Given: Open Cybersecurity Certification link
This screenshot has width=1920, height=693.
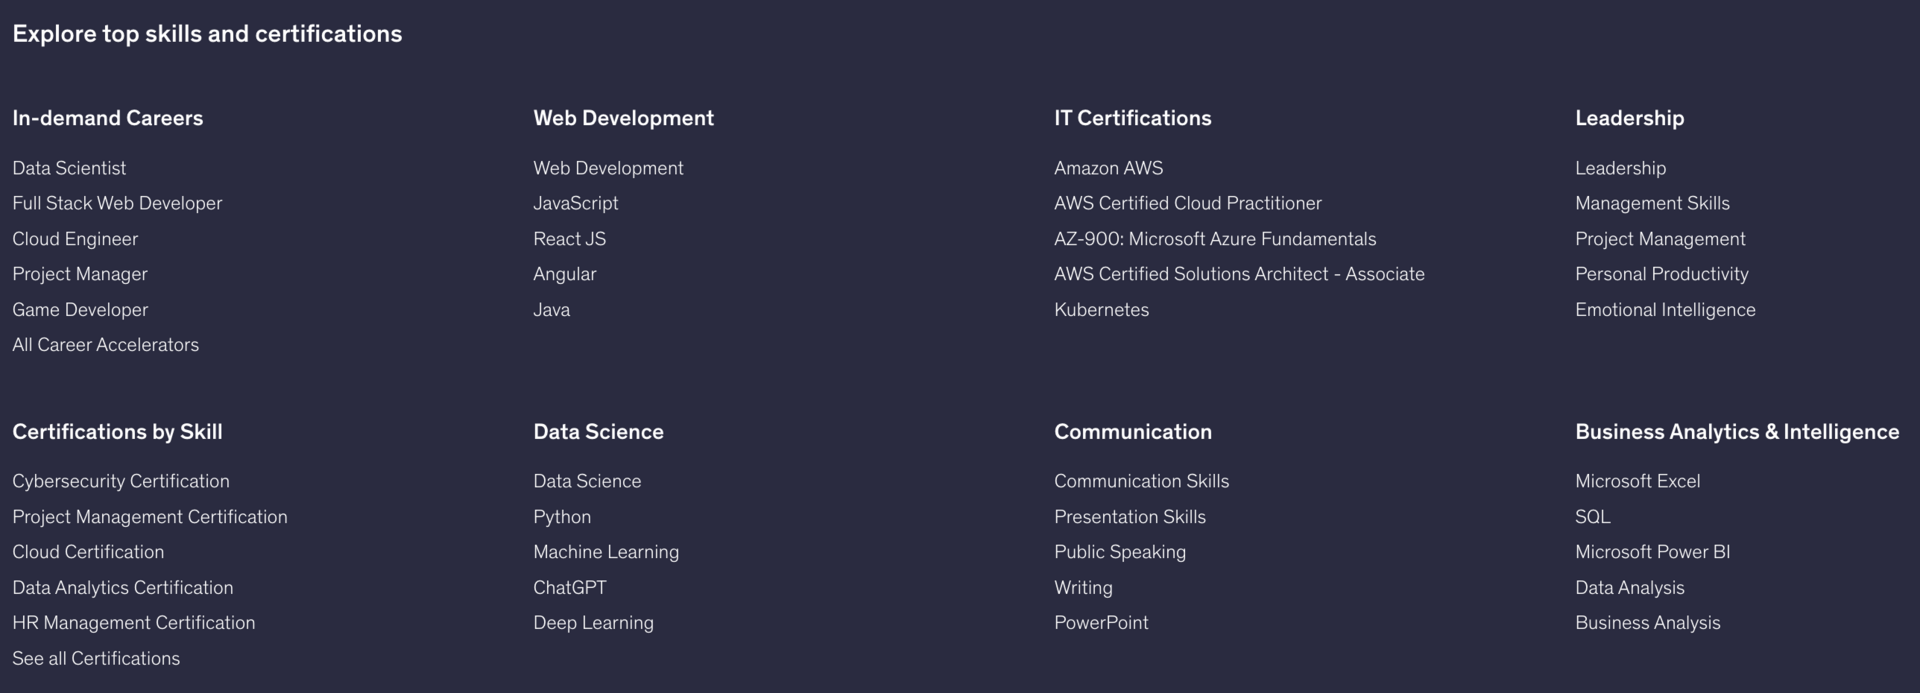Looking at the screenshot, I should [x=120, y=481].
